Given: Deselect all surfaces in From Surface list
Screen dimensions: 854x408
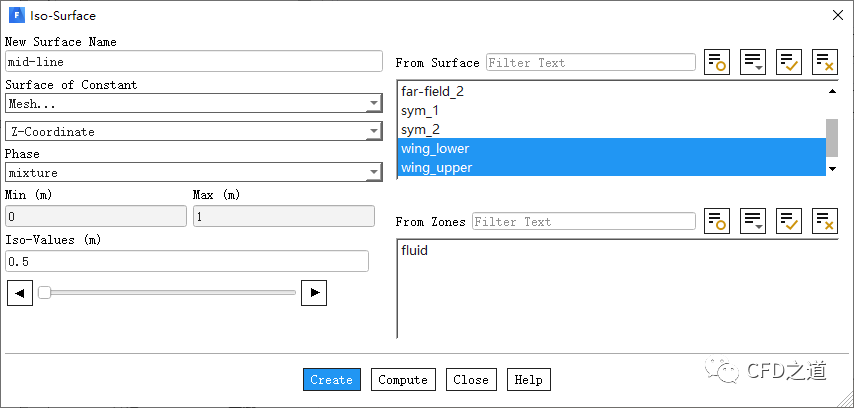Looking at the screenshot, I should pos(825,62).
